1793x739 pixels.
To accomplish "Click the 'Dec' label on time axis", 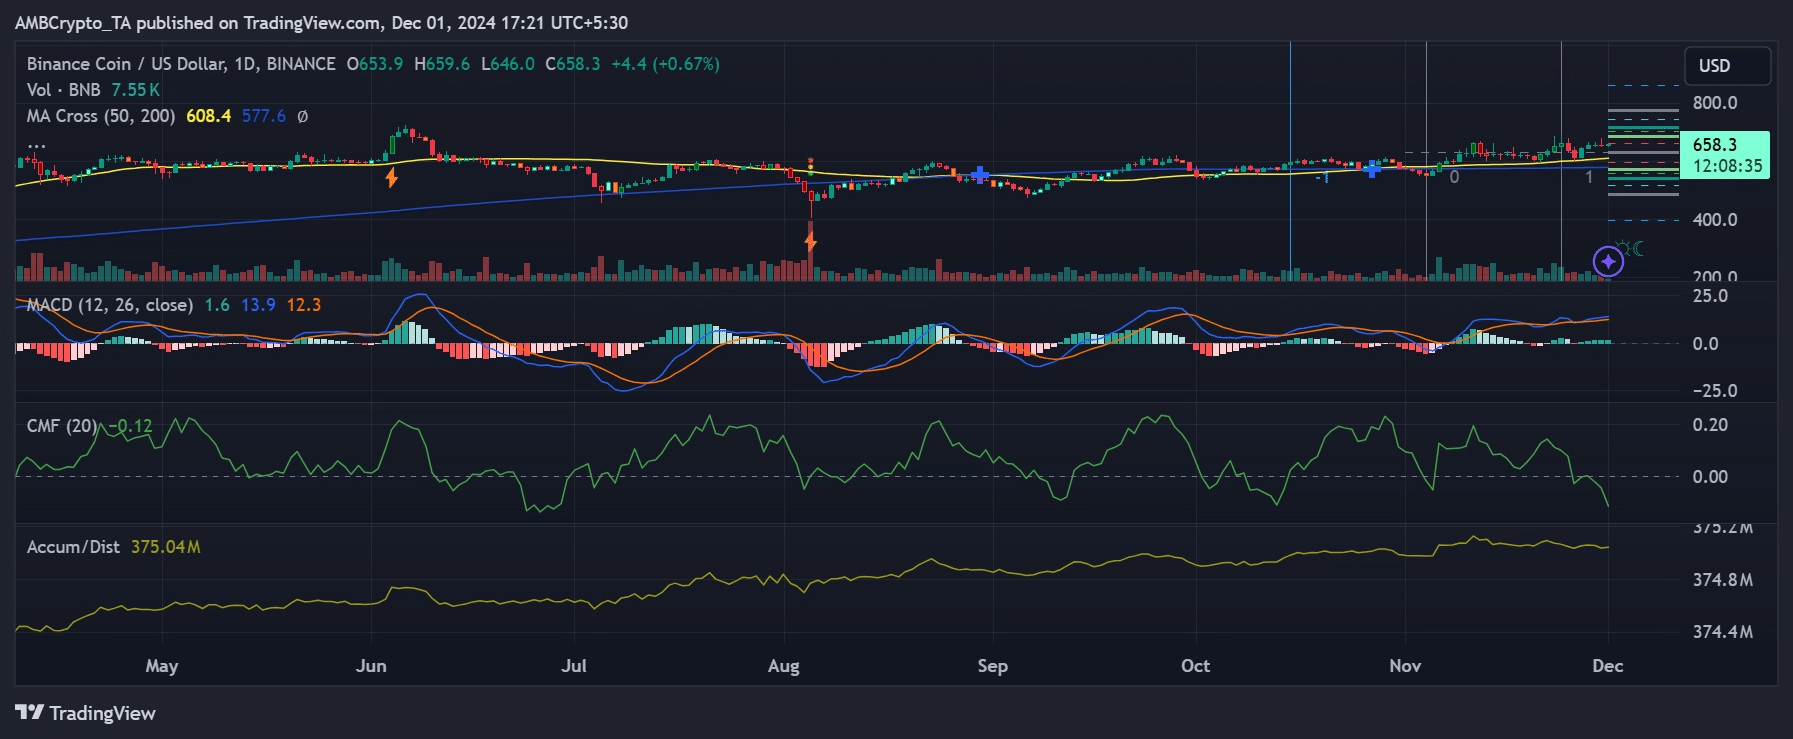I will (1608, 666).
